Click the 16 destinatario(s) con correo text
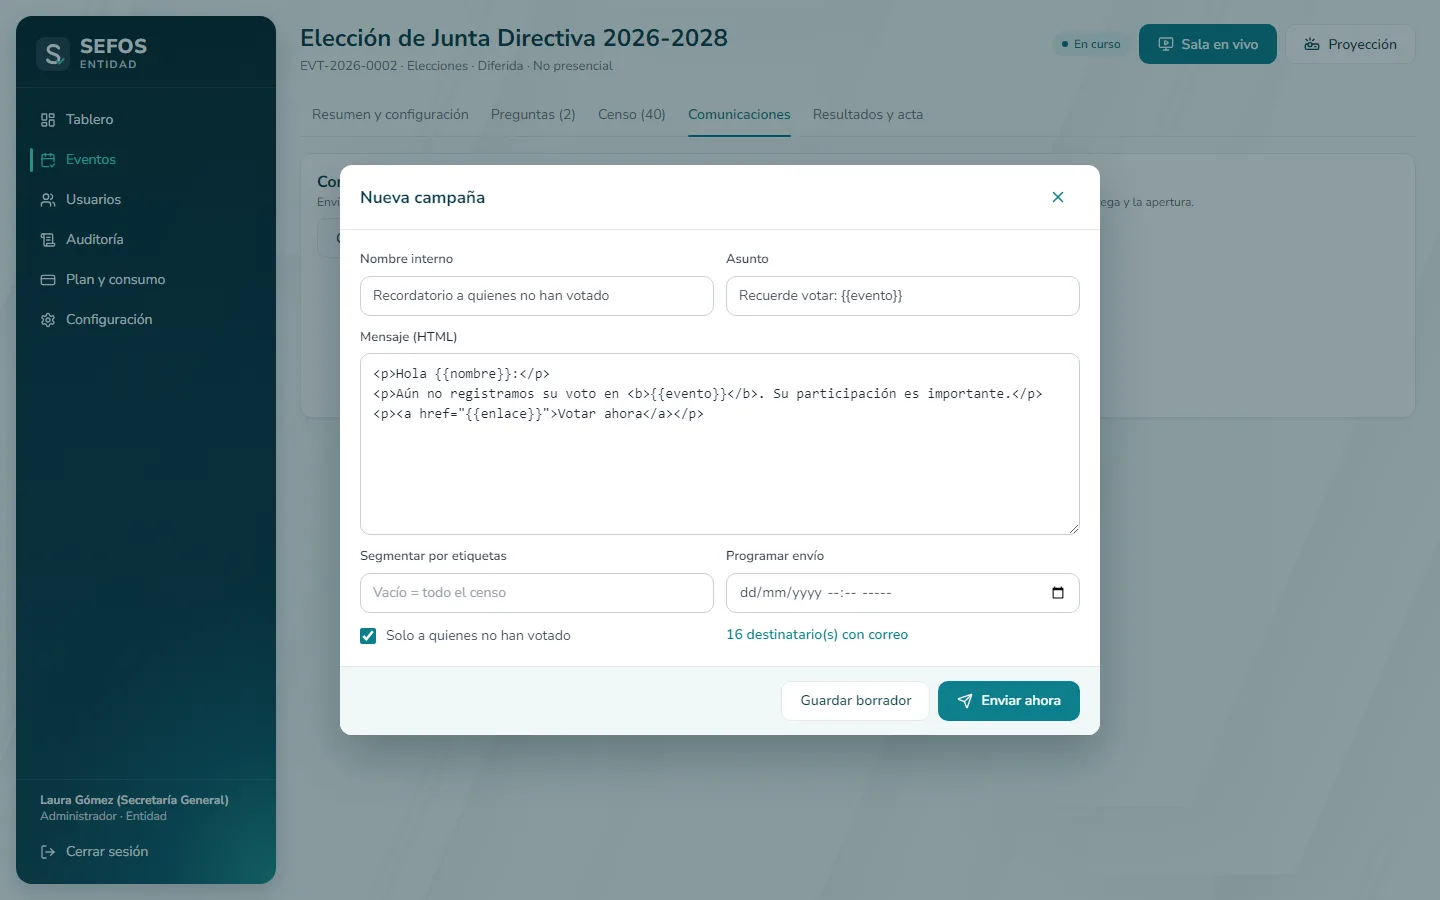Screen dimensions: 1440x900 [817, 635]
